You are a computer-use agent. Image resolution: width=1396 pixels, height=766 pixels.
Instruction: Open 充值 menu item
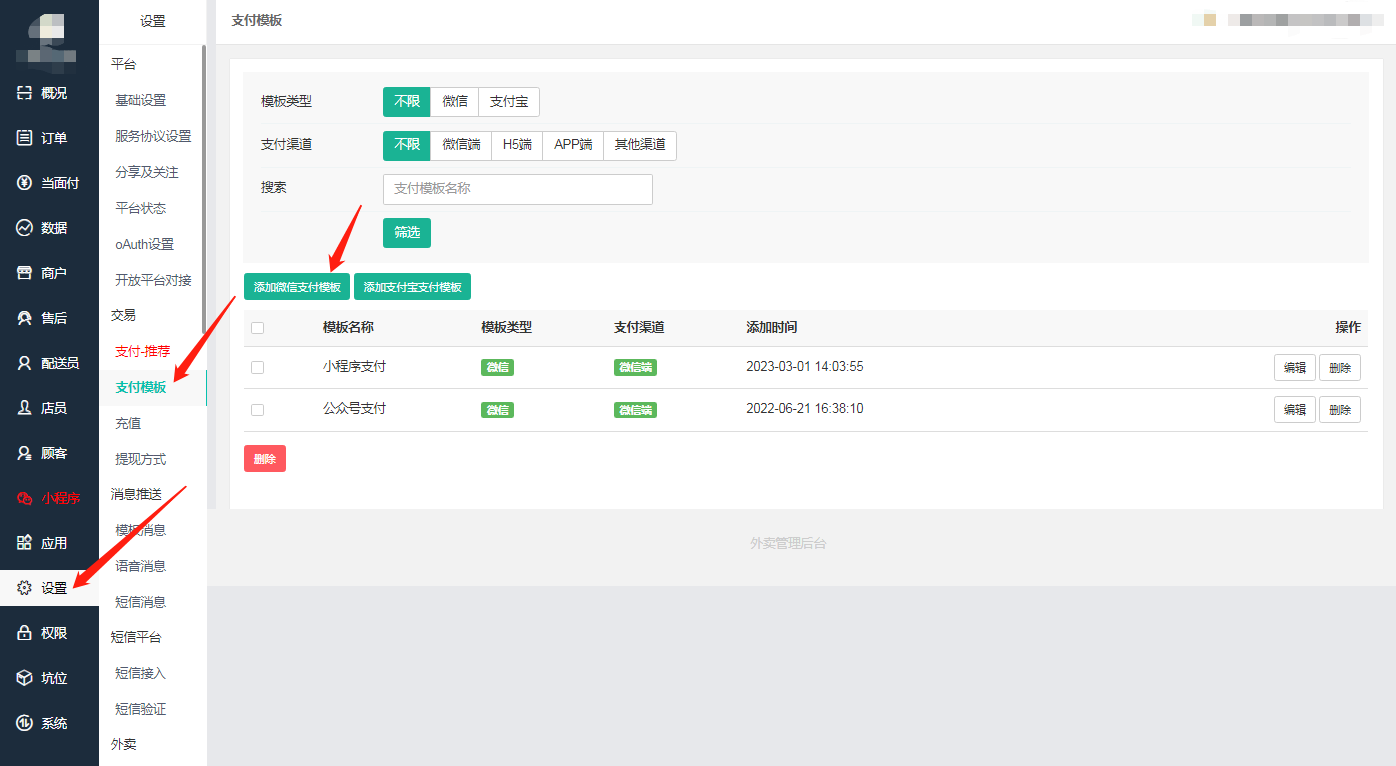point(128,423)
